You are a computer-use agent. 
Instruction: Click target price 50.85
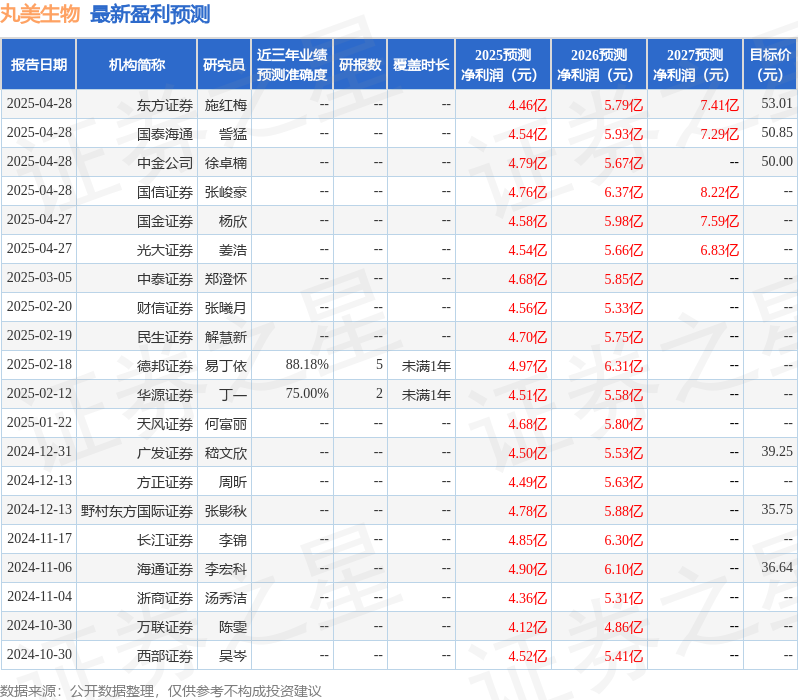777,132
